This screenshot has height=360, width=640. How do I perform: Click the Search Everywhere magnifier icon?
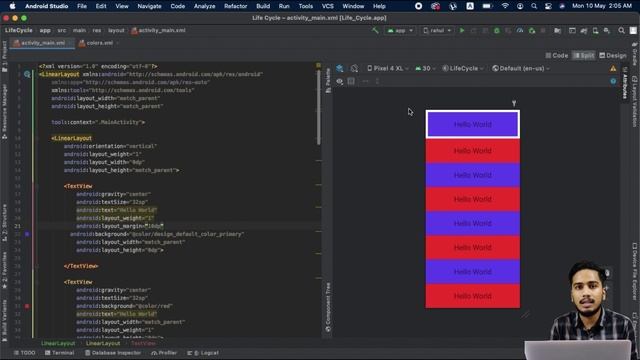[621, 31]
